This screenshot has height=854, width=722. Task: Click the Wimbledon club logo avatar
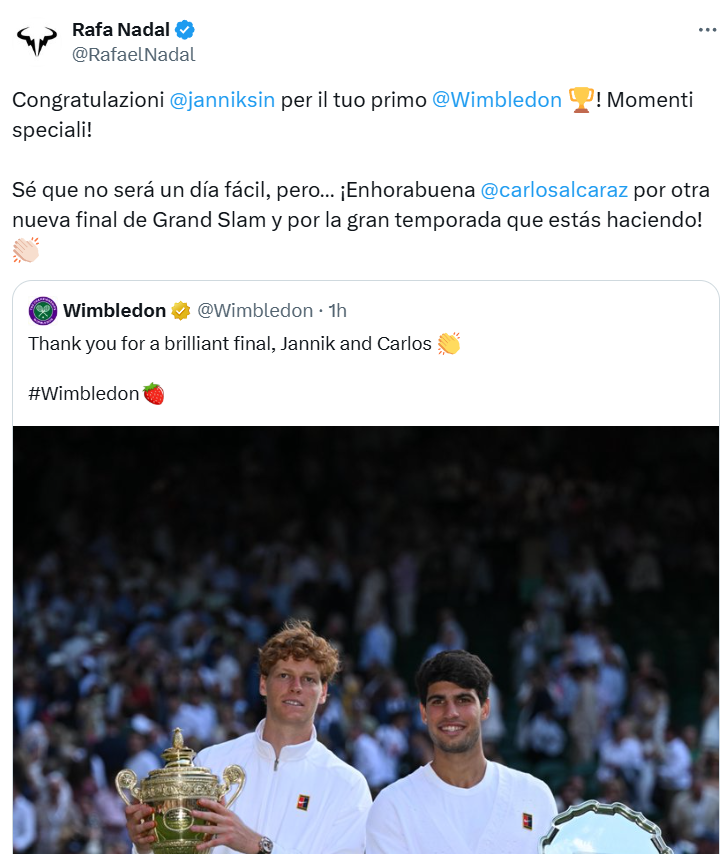point(43,311)
